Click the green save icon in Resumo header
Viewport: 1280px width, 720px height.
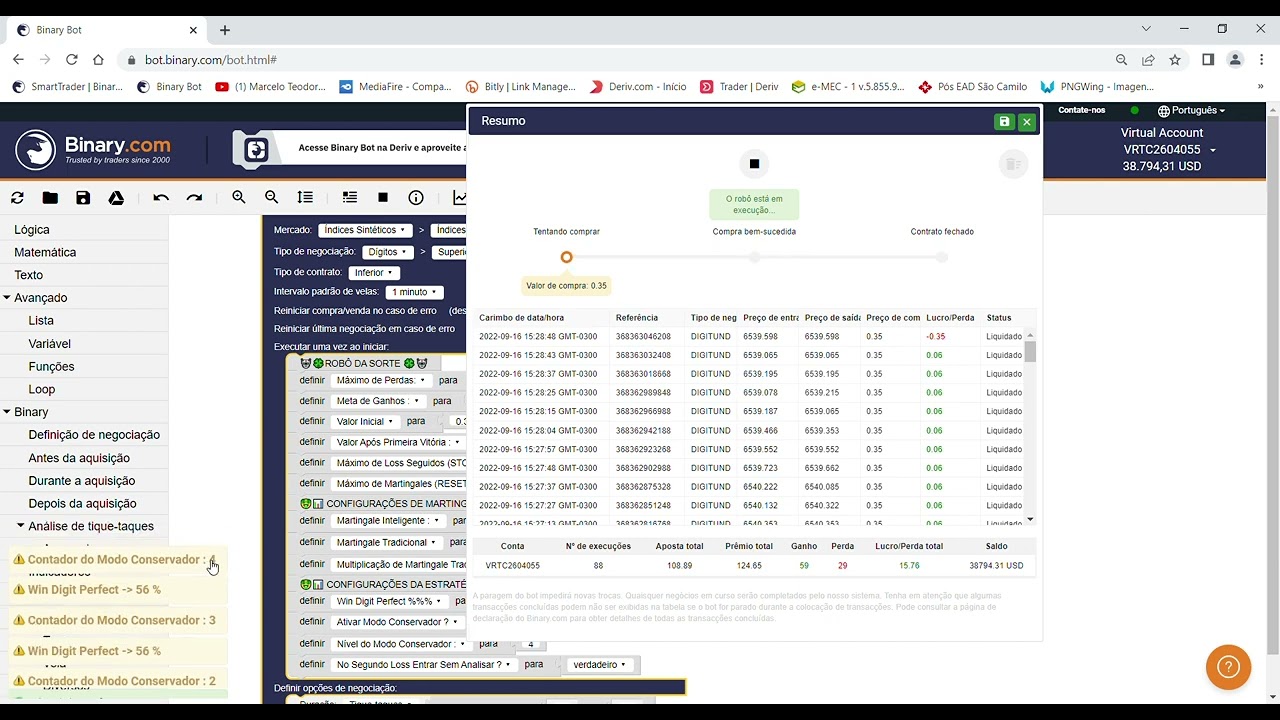coord(1004,122)
